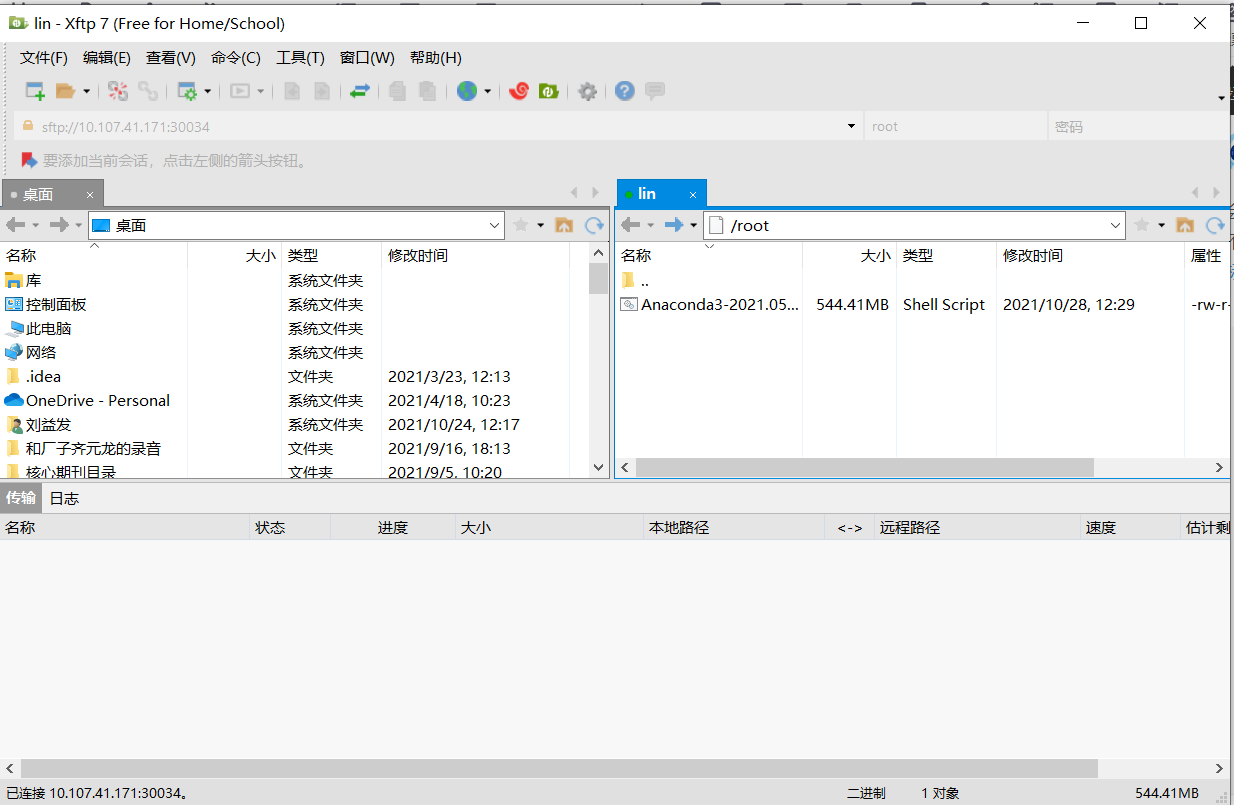The height and width of the screenshot is (805, 1234).
Task: Click the blue transfer arrows icon
Action: [361, 90]
